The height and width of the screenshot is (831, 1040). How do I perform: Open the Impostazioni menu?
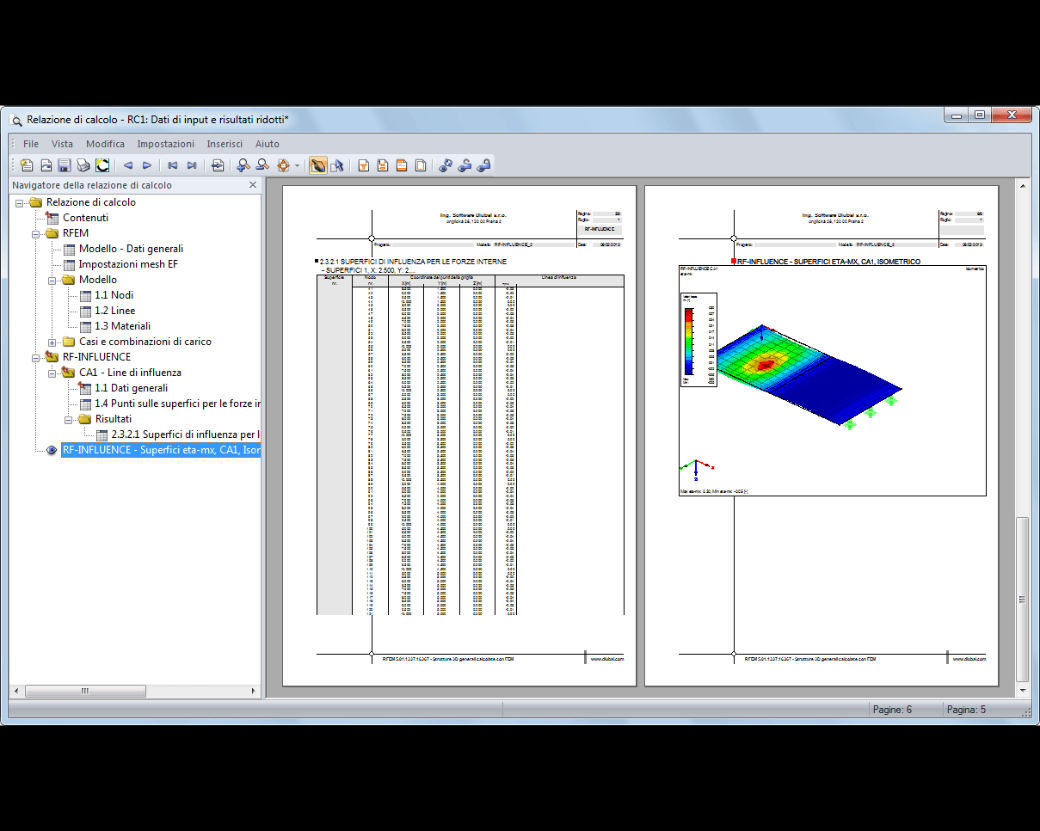click(x=166, y=143)
